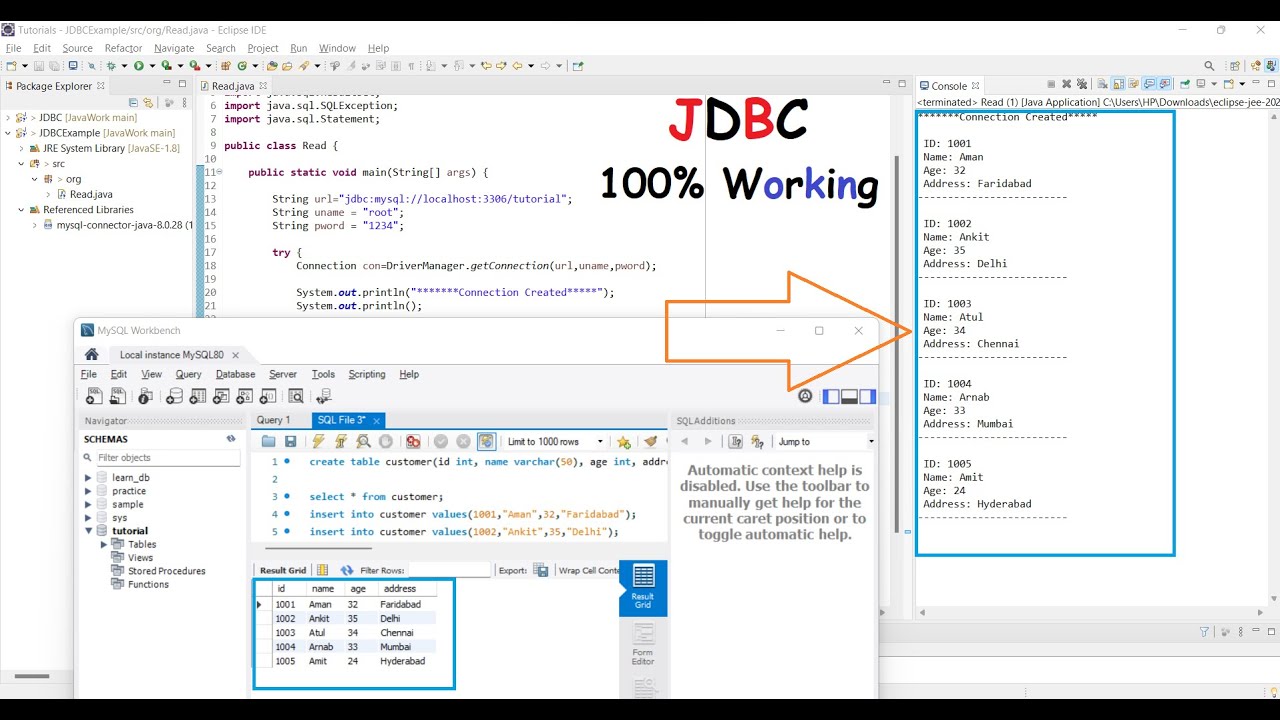
Task: Click the Save snippet star icon
Action: [624, 441]
